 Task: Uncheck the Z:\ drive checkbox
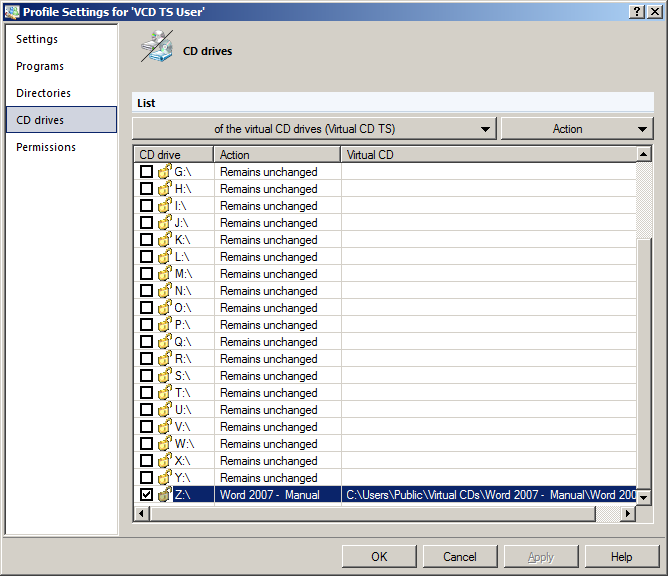pyautogui.click(x=147, y=495)
